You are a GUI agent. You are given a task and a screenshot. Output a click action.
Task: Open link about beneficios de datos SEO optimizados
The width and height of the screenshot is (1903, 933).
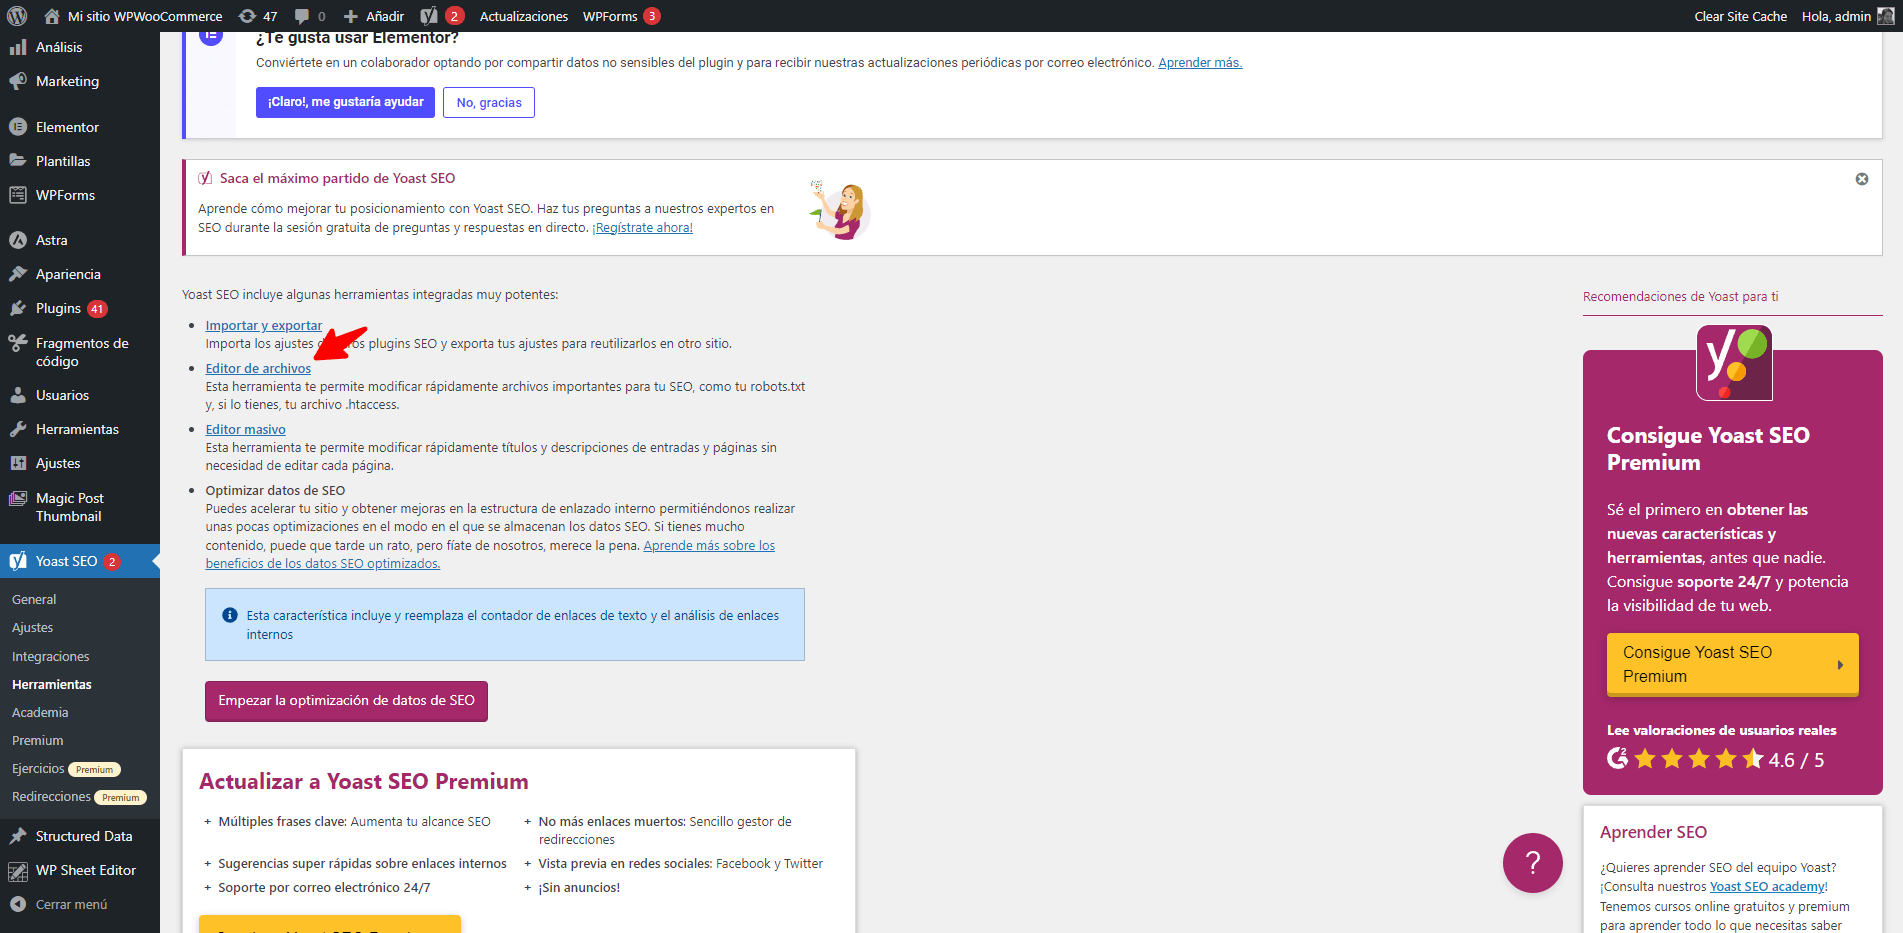[490, 555]
